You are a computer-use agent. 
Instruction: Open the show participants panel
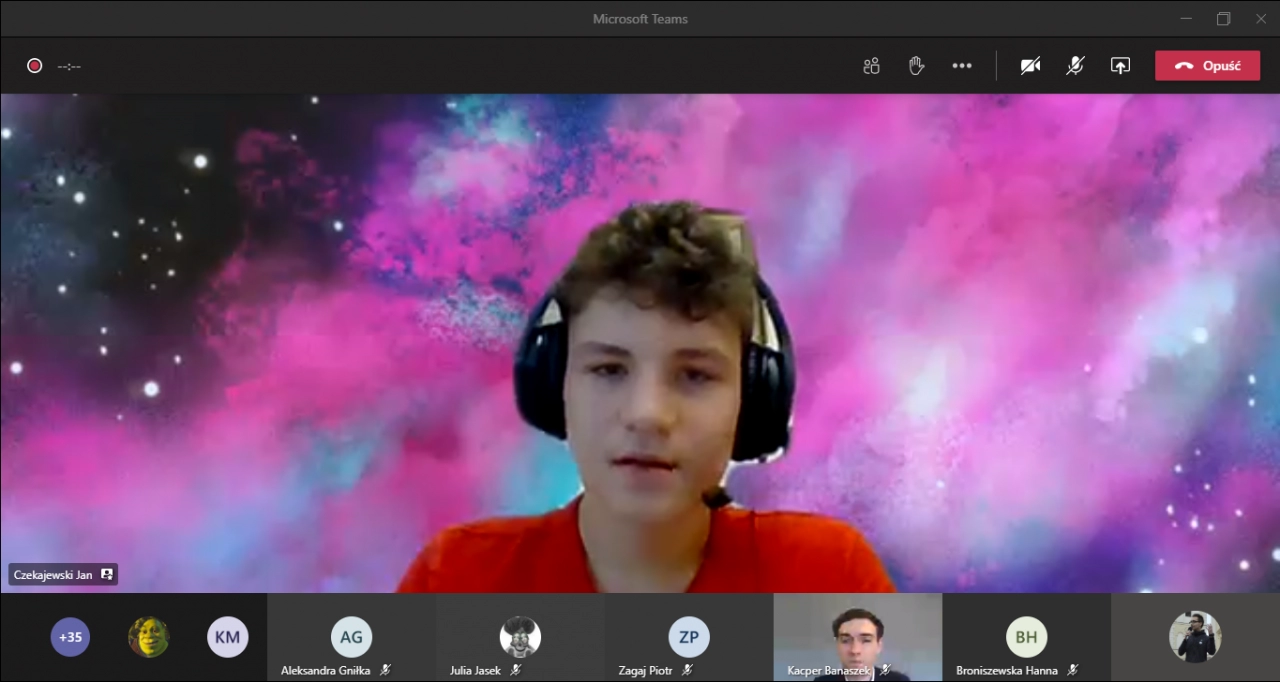(871, 66)
